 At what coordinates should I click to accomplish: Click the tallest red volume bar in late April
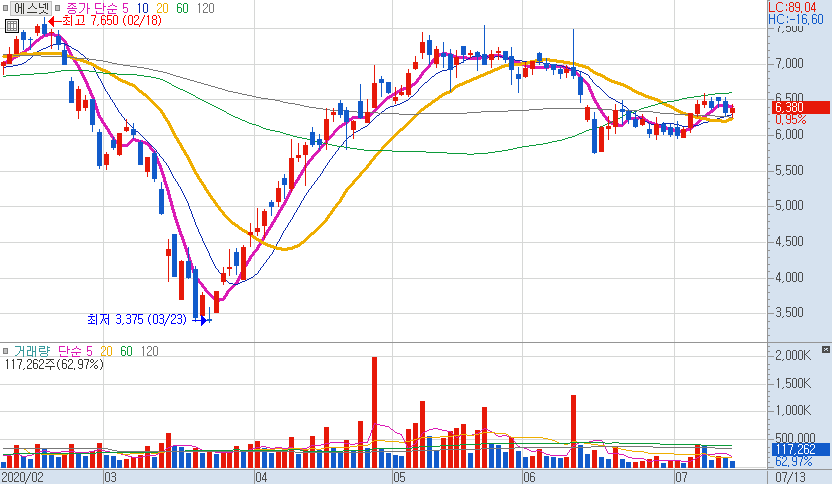[374, 412]
